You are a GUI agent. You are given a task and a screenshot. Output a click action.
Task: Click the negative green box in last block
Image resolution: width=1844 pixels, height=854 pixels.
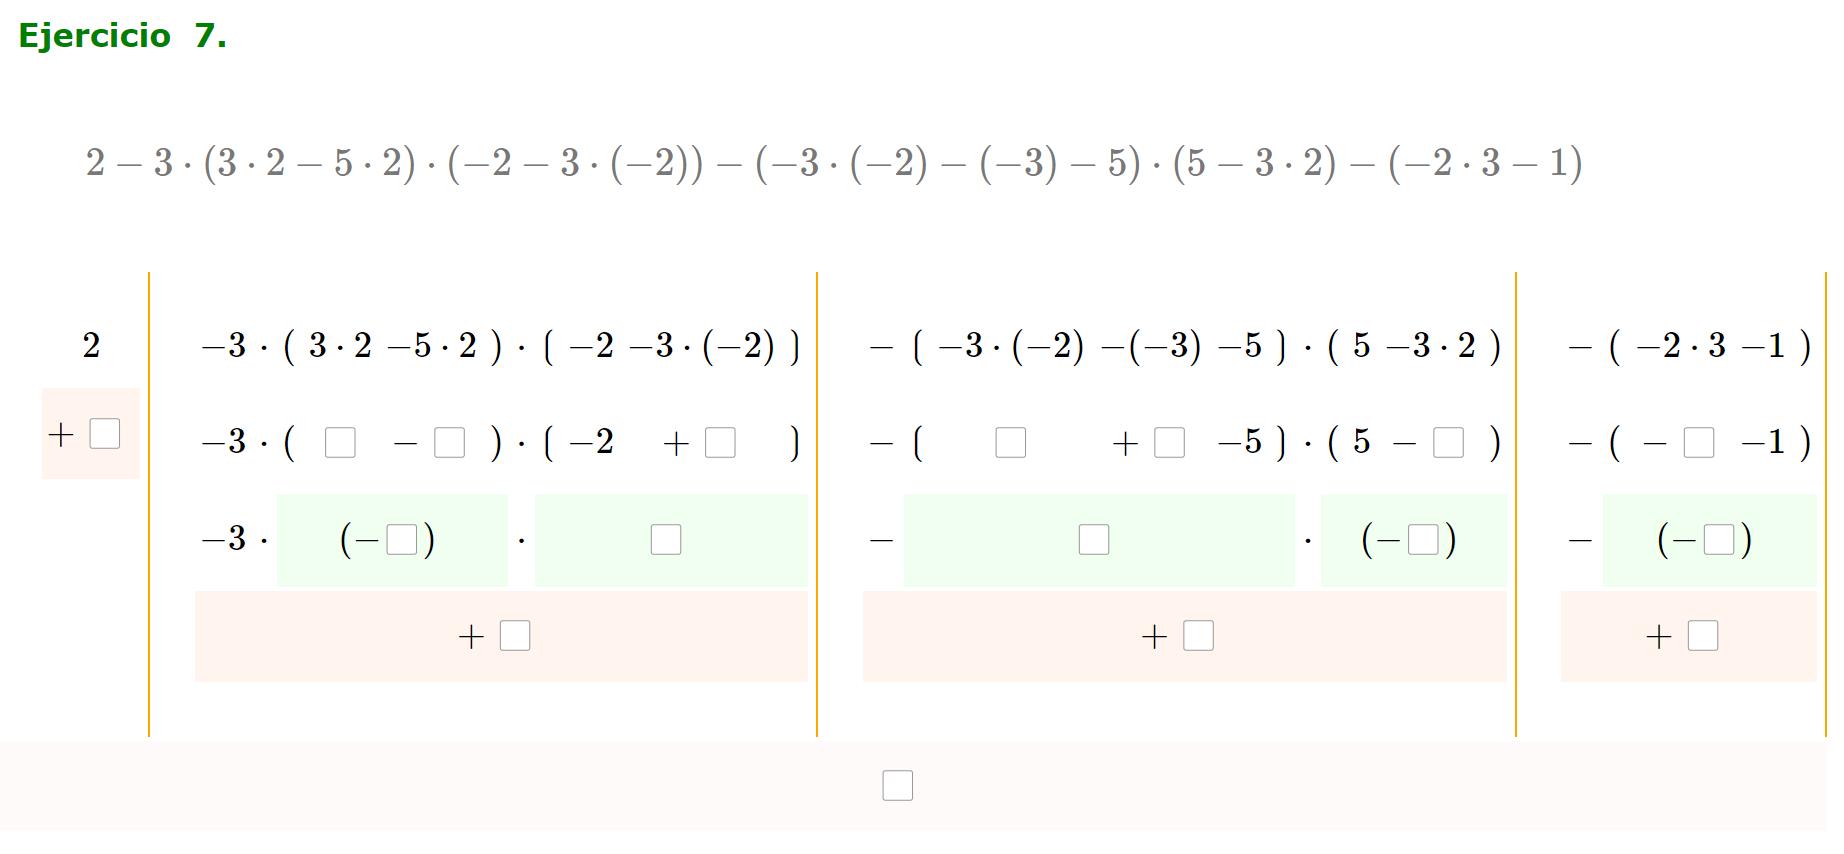click(1718, 540)
